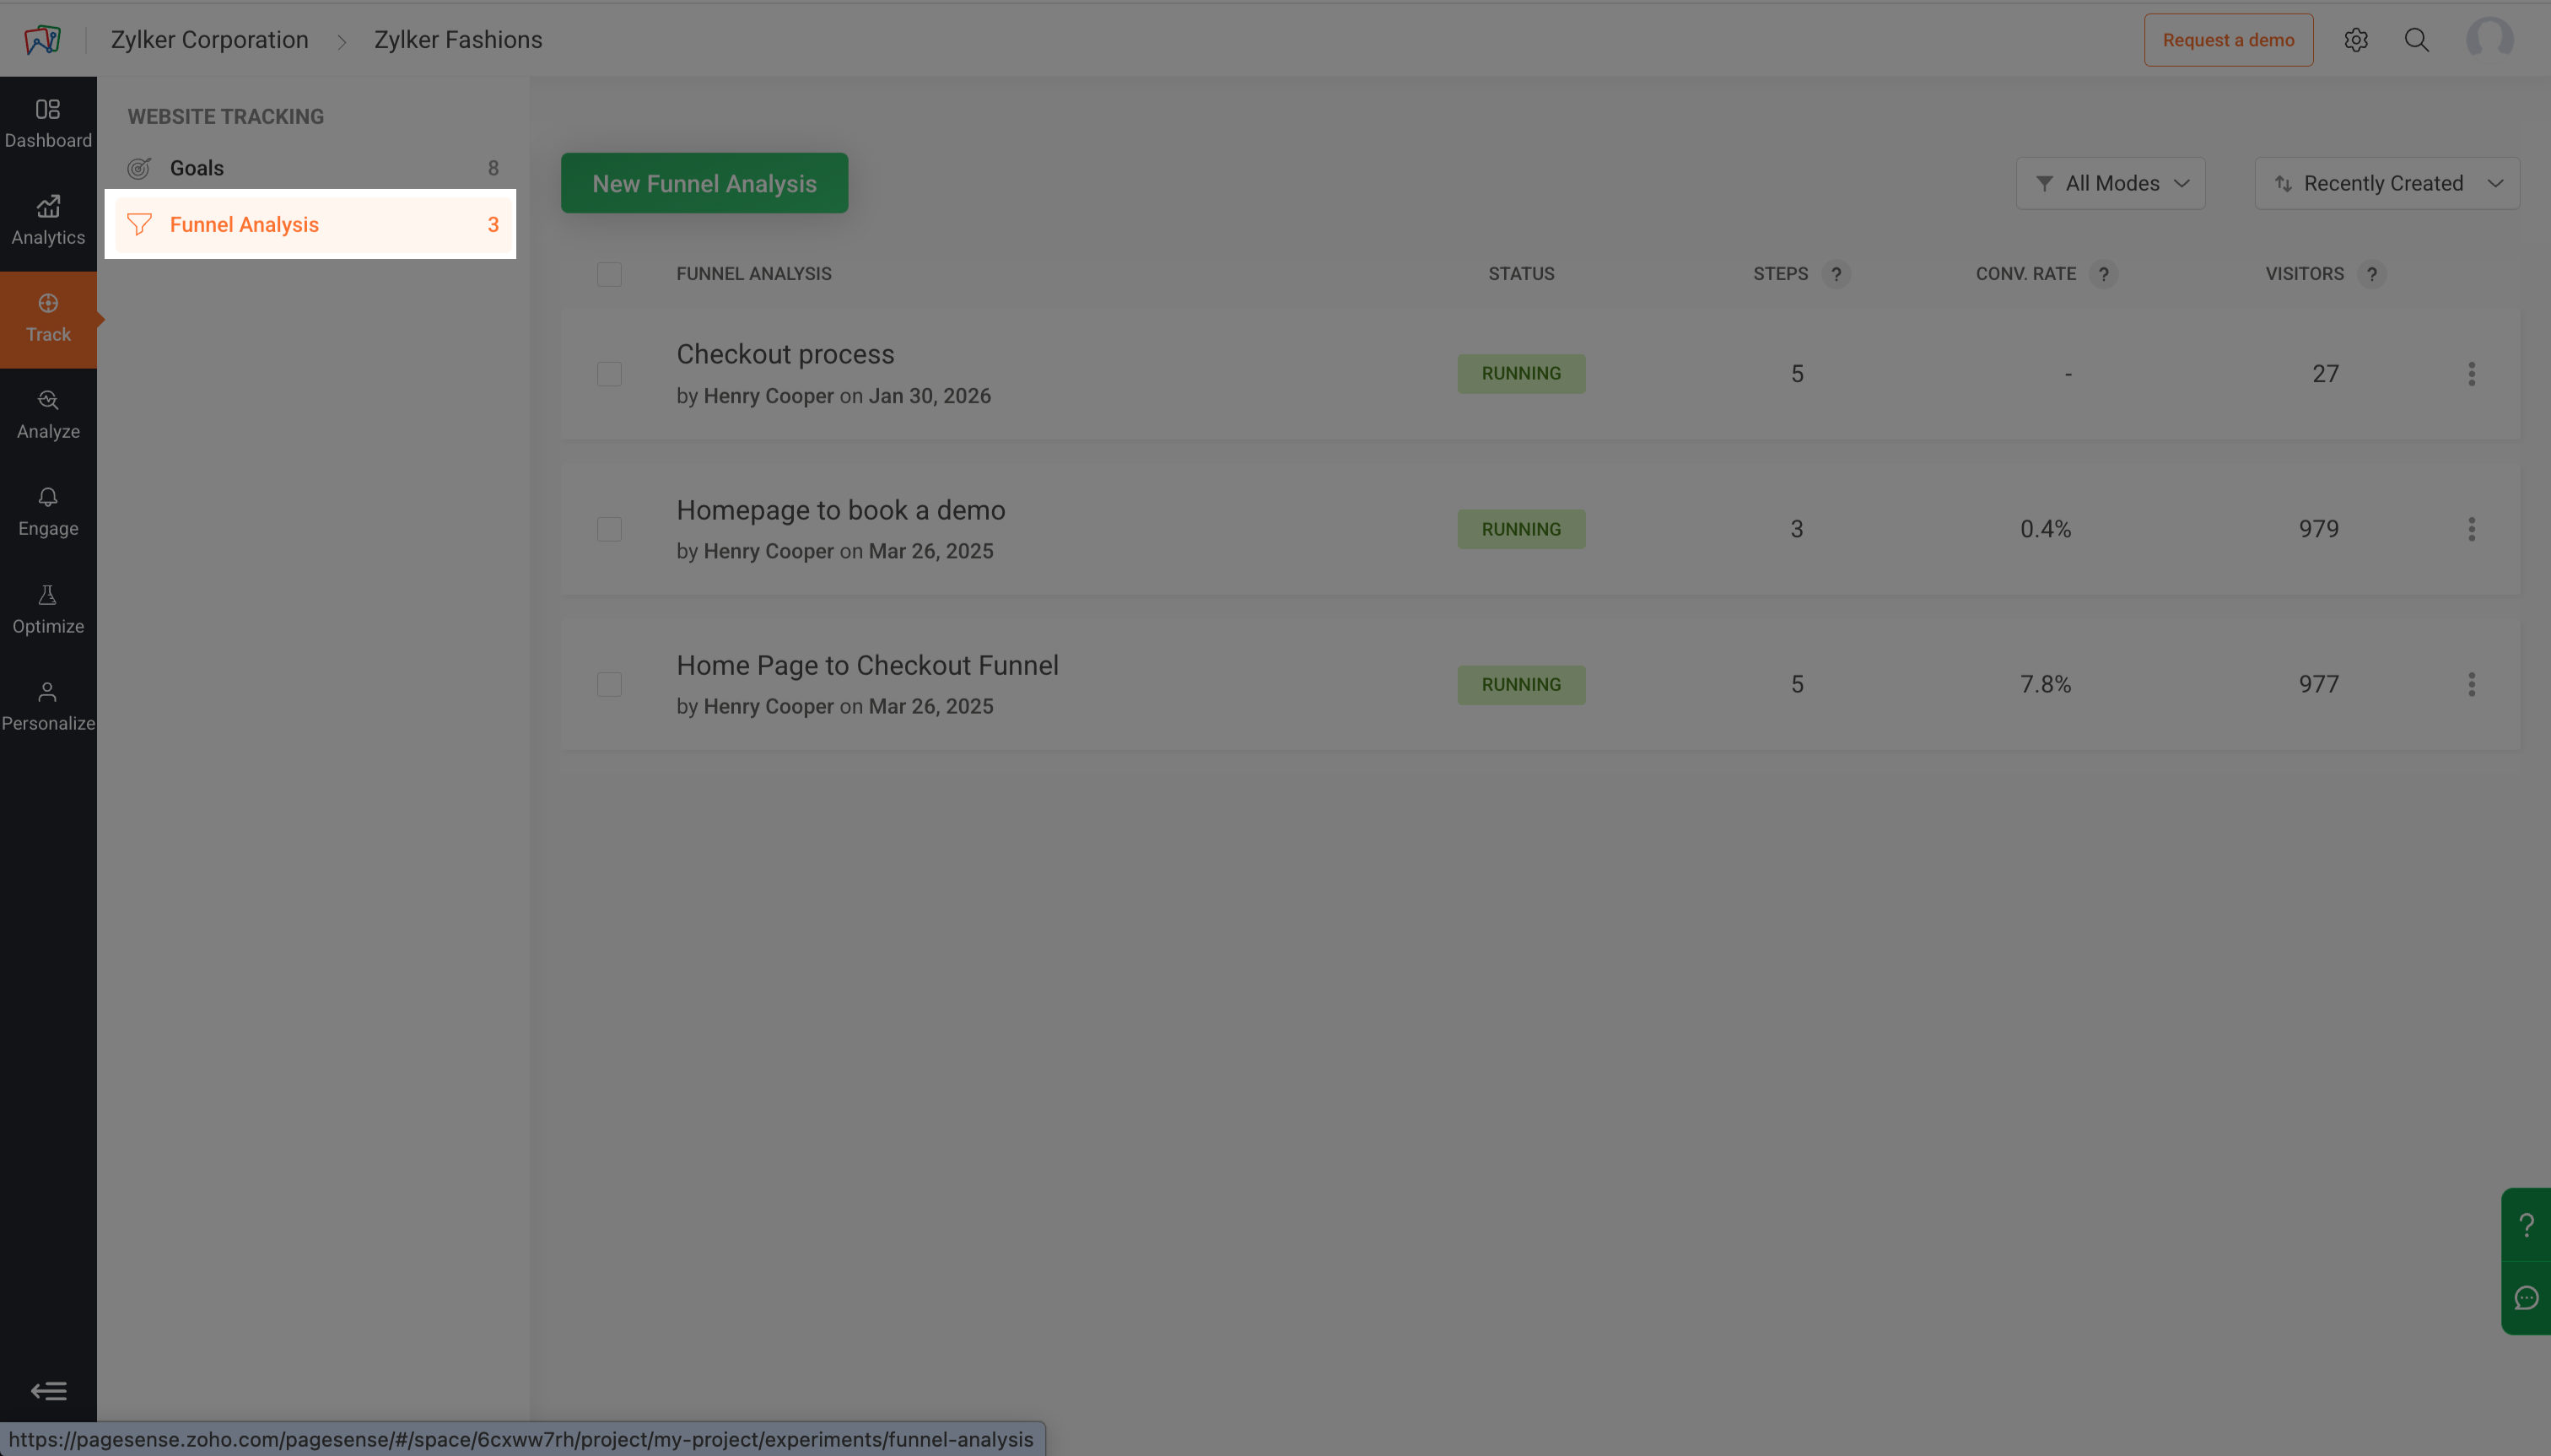Screen dimensions: 2551x1456
Task: Open the Dashboard sidebar icon
Action: coord(48,123)
